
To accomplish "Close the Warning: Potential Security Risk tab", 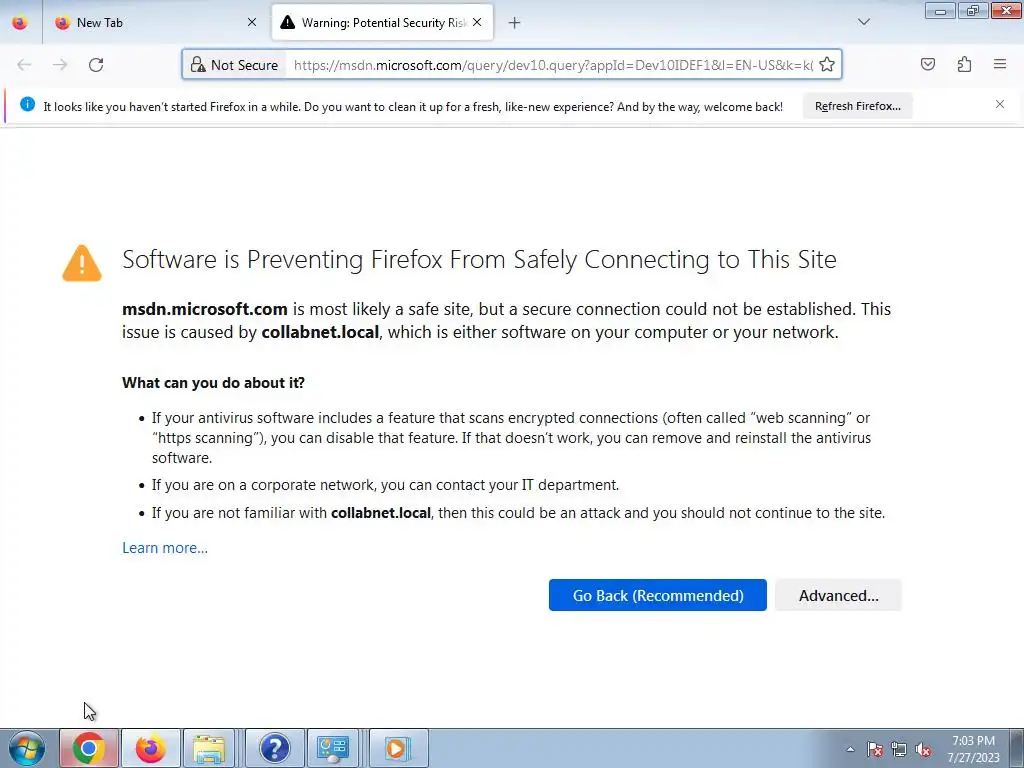I will point(477,23).
